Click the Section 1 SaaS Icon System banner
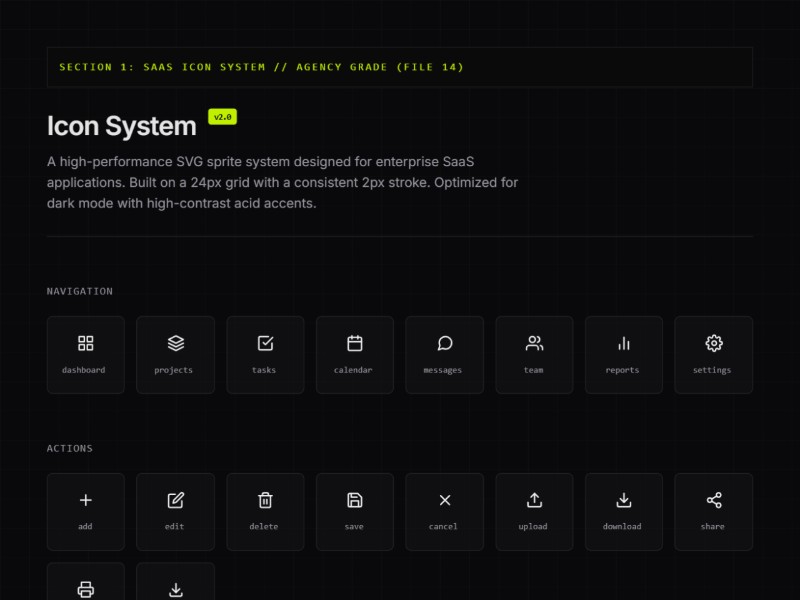Viewport: 800px width, 600px height. (399, 67)
